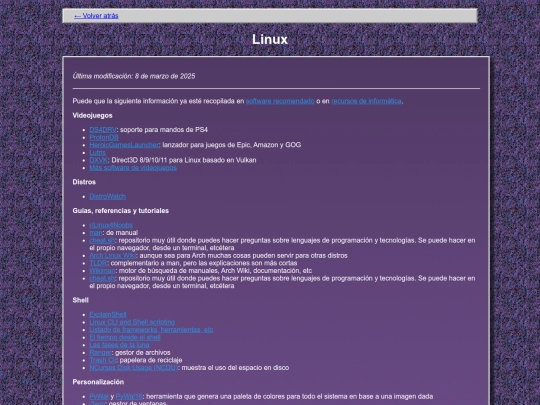Visit the DistroWatch link
This screenshot has width=540, height=405.
pos(107,196)
